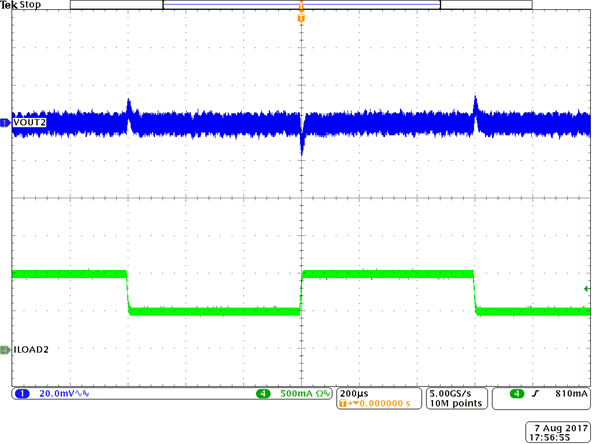Click the blue channel 1 badge
This screenshot has width=592, height=444.
(22, 394)
